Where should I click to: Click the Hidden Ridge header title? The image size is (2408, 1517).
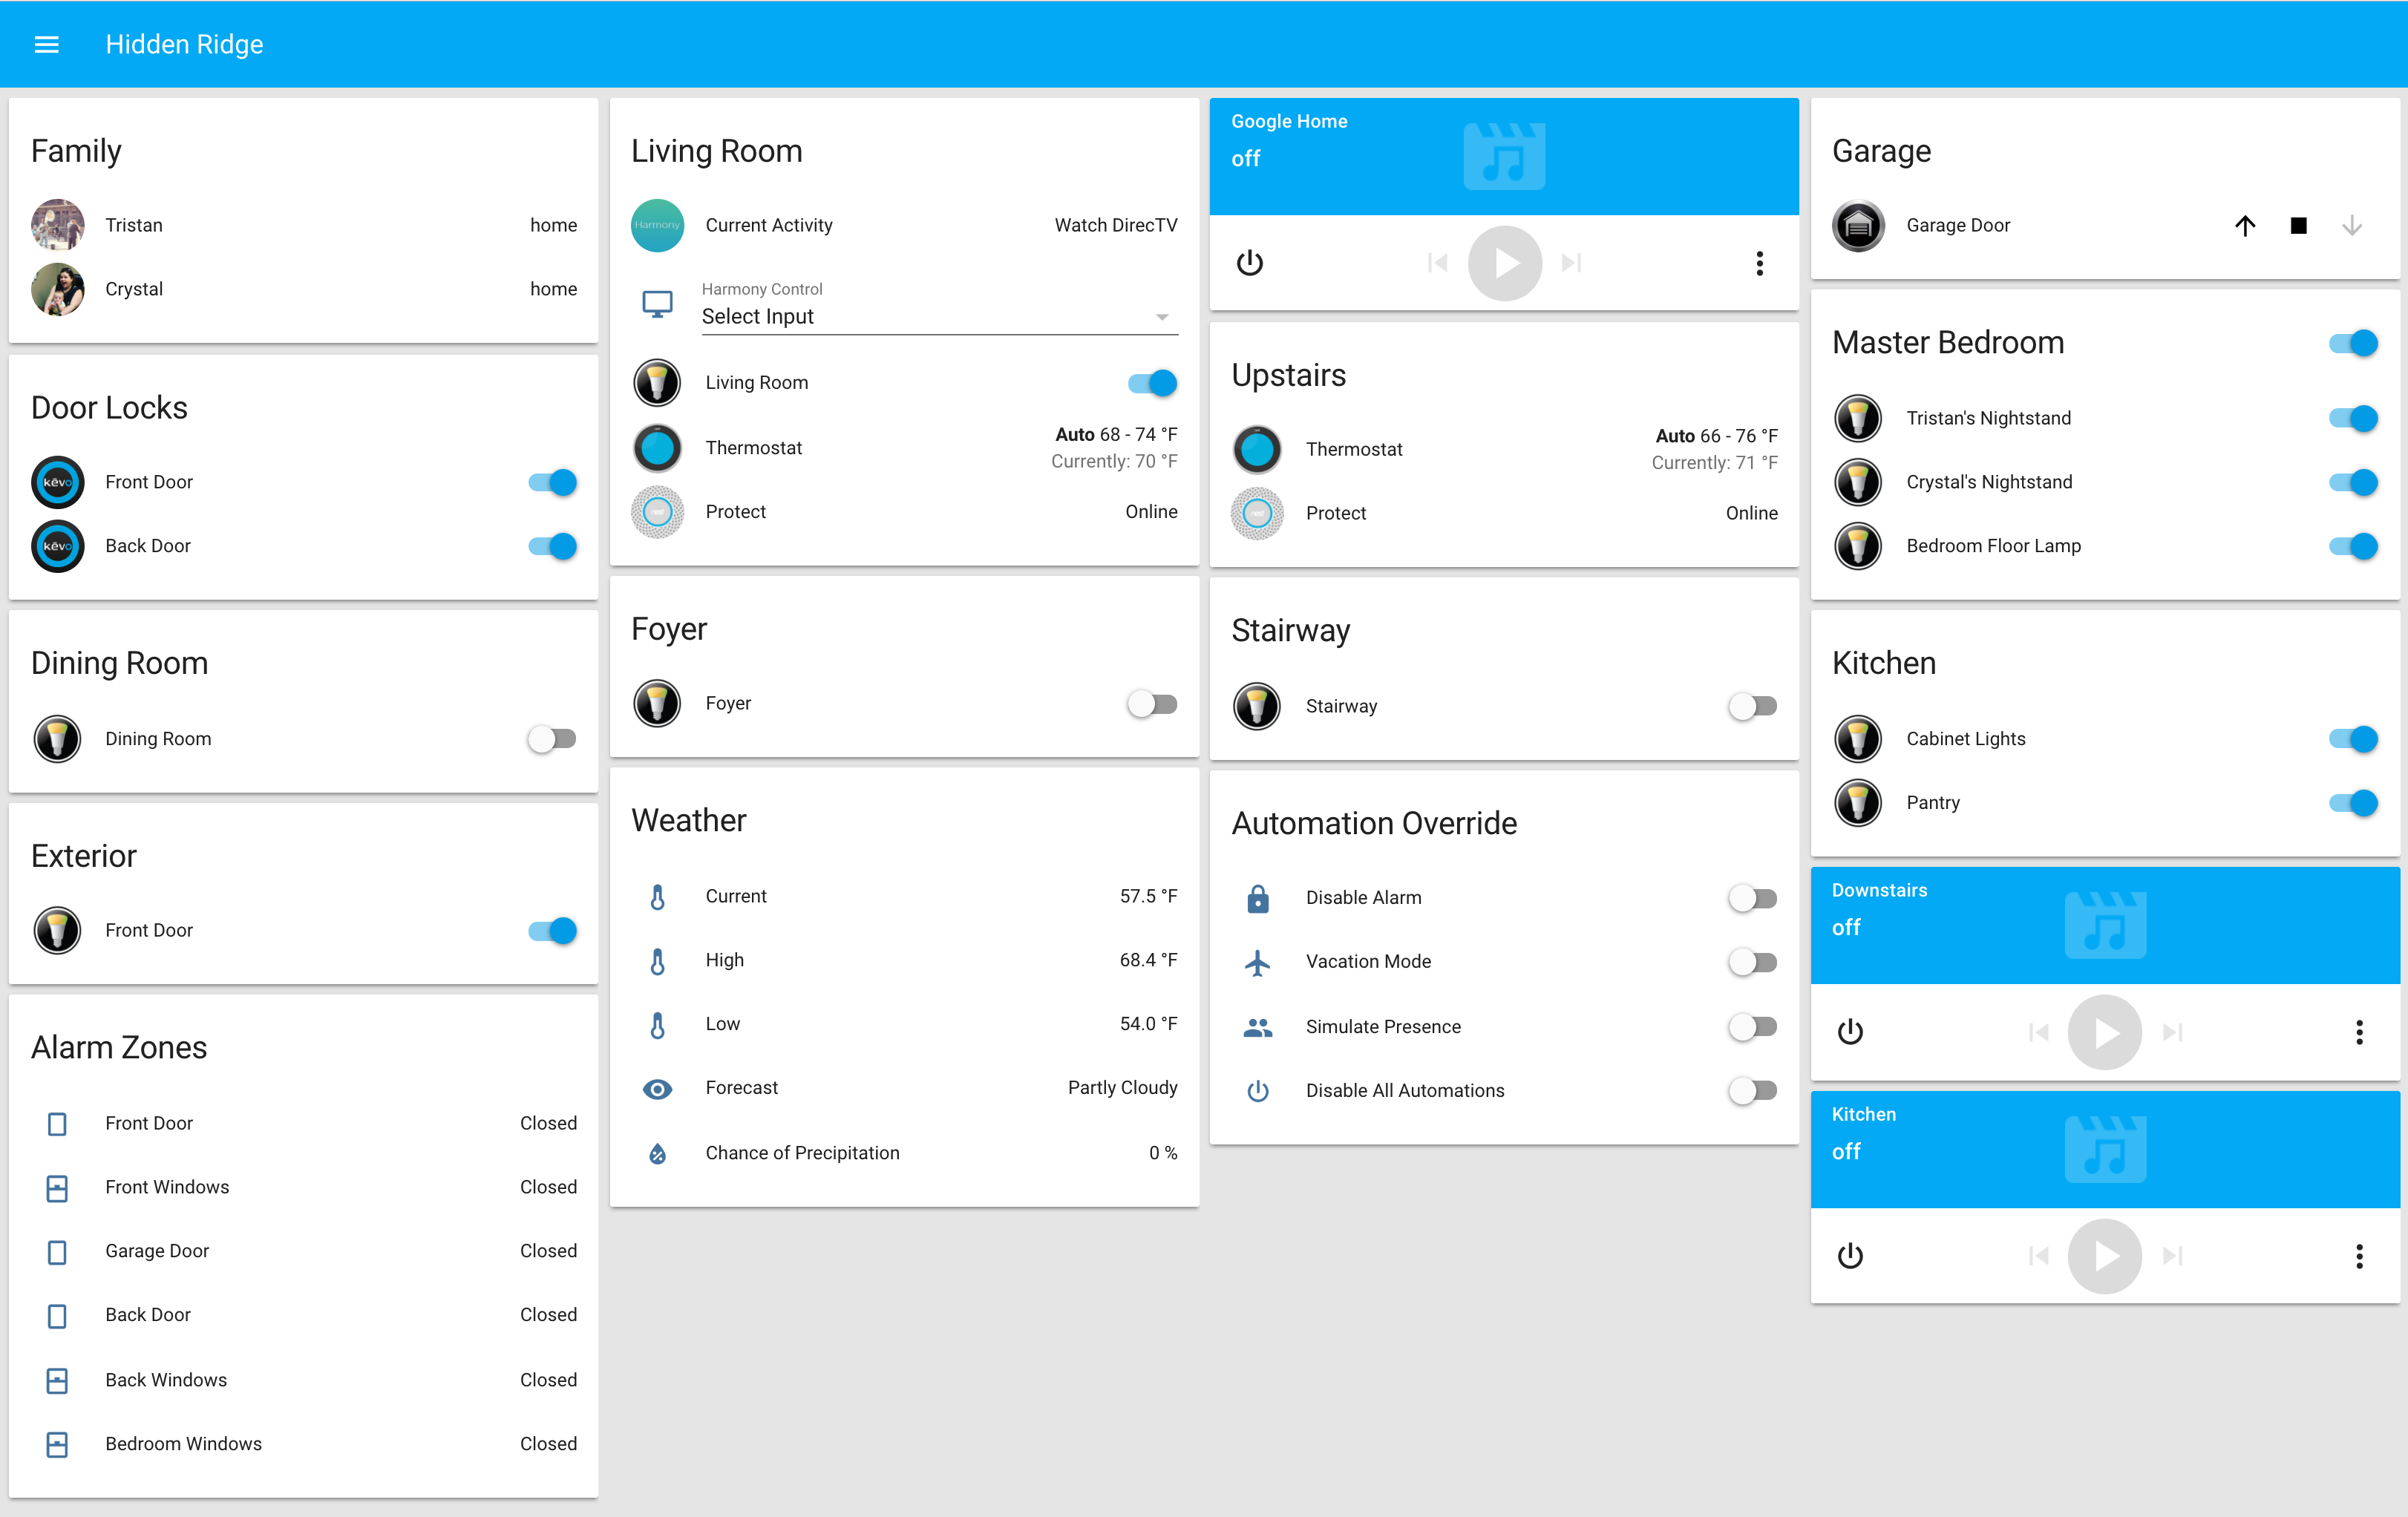pyautogui.click(x=184, y=44)
